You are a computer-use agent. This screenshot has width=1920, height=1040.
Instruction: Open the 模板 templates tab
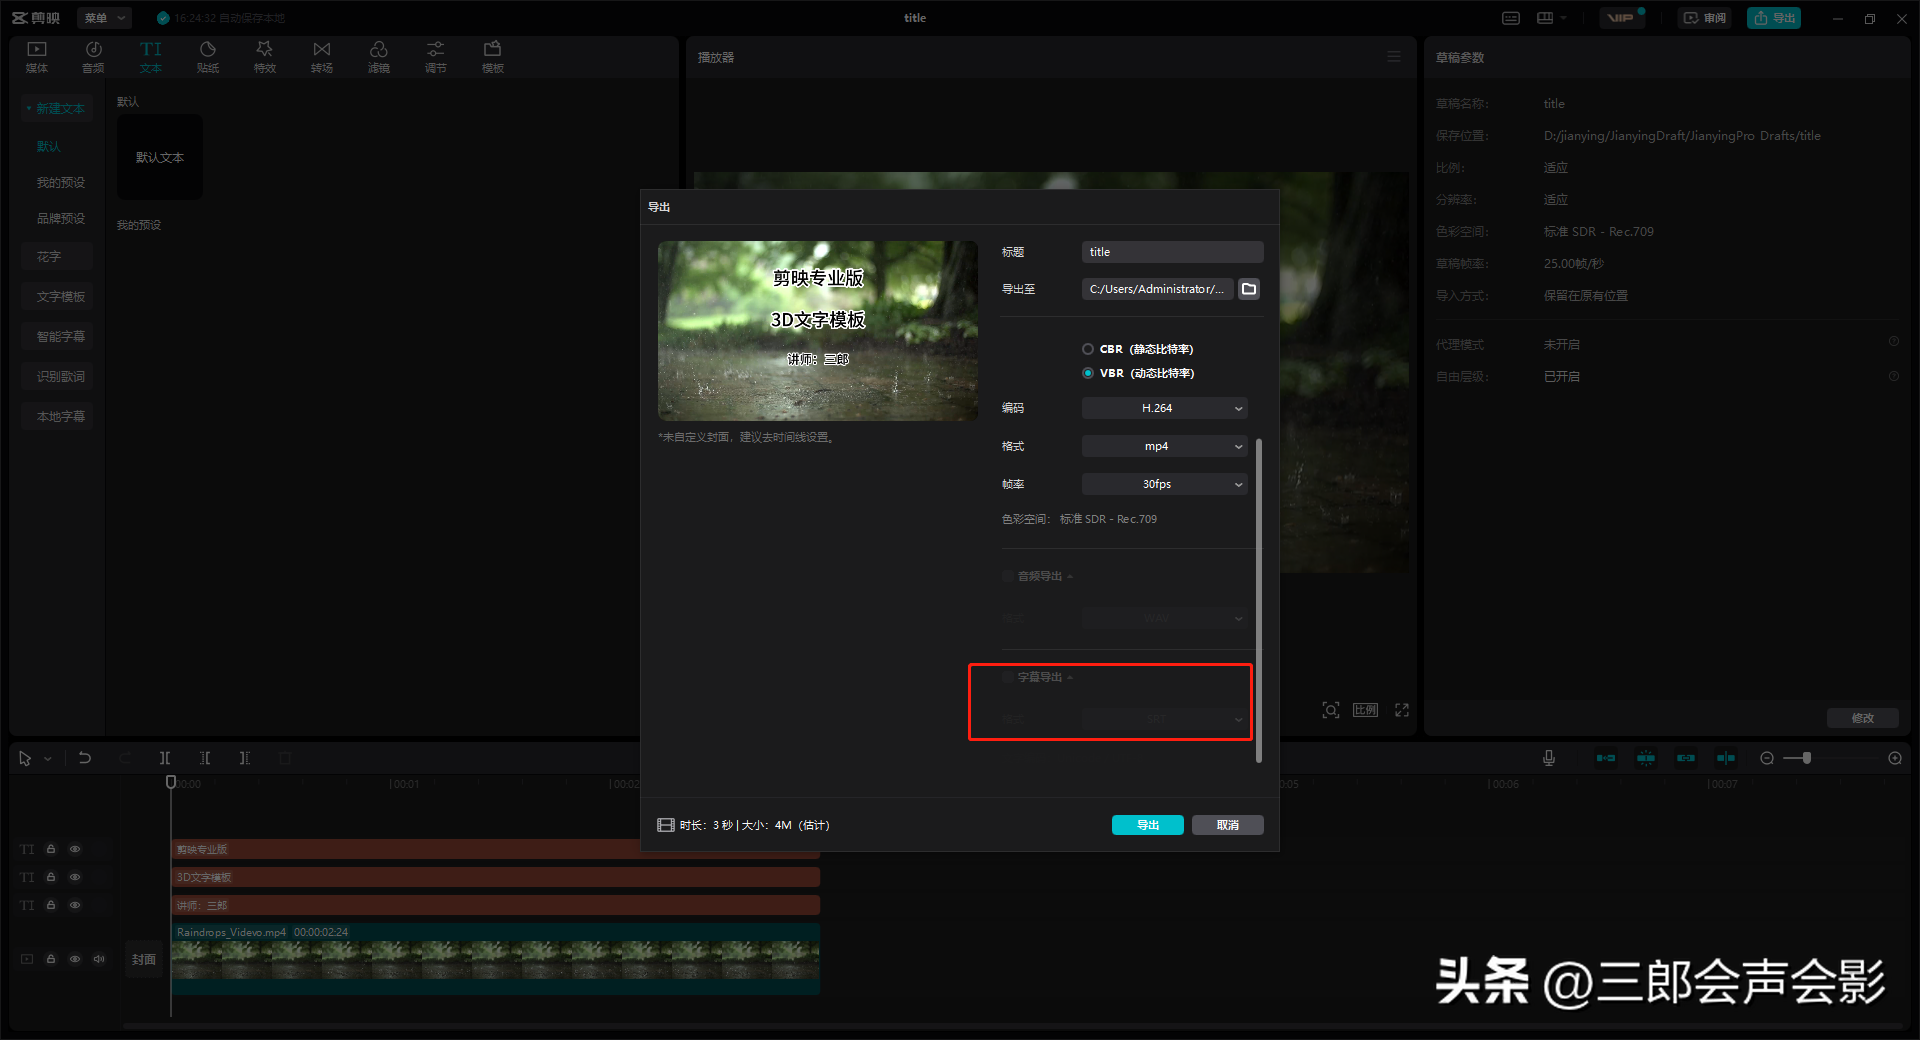coord(493,57)
